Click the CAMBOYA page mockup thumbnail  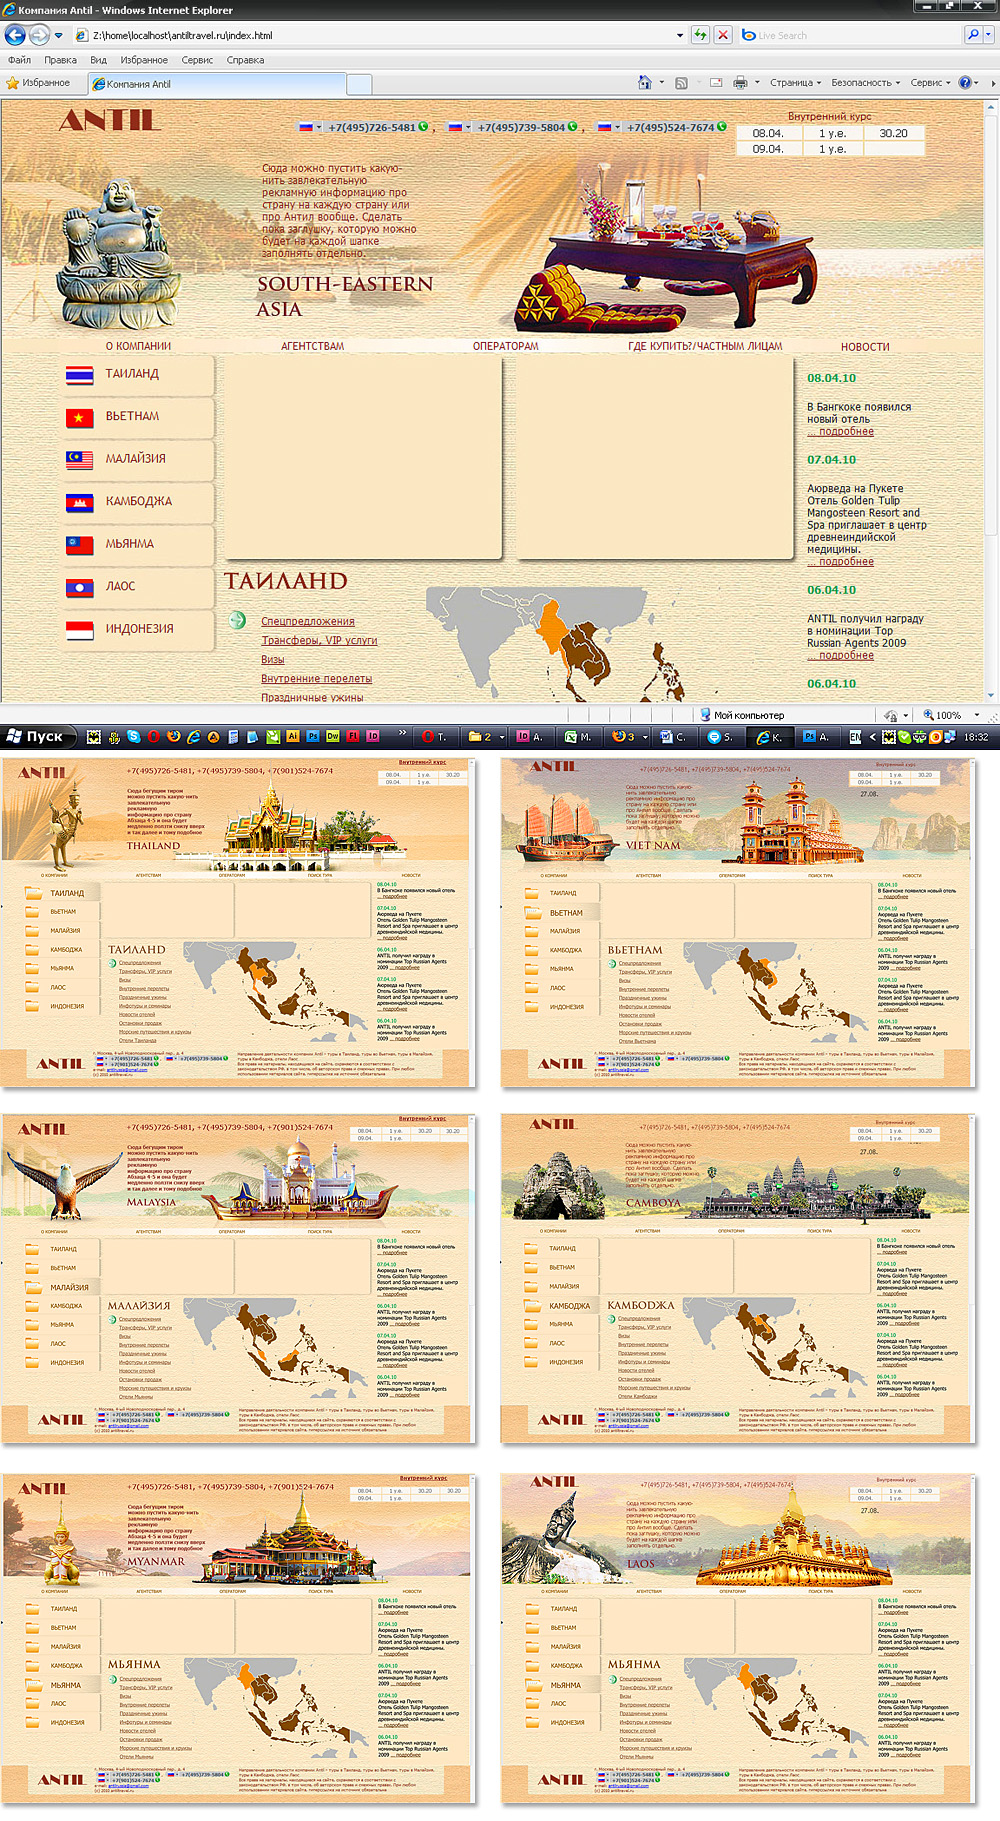tap(737, 1279)
